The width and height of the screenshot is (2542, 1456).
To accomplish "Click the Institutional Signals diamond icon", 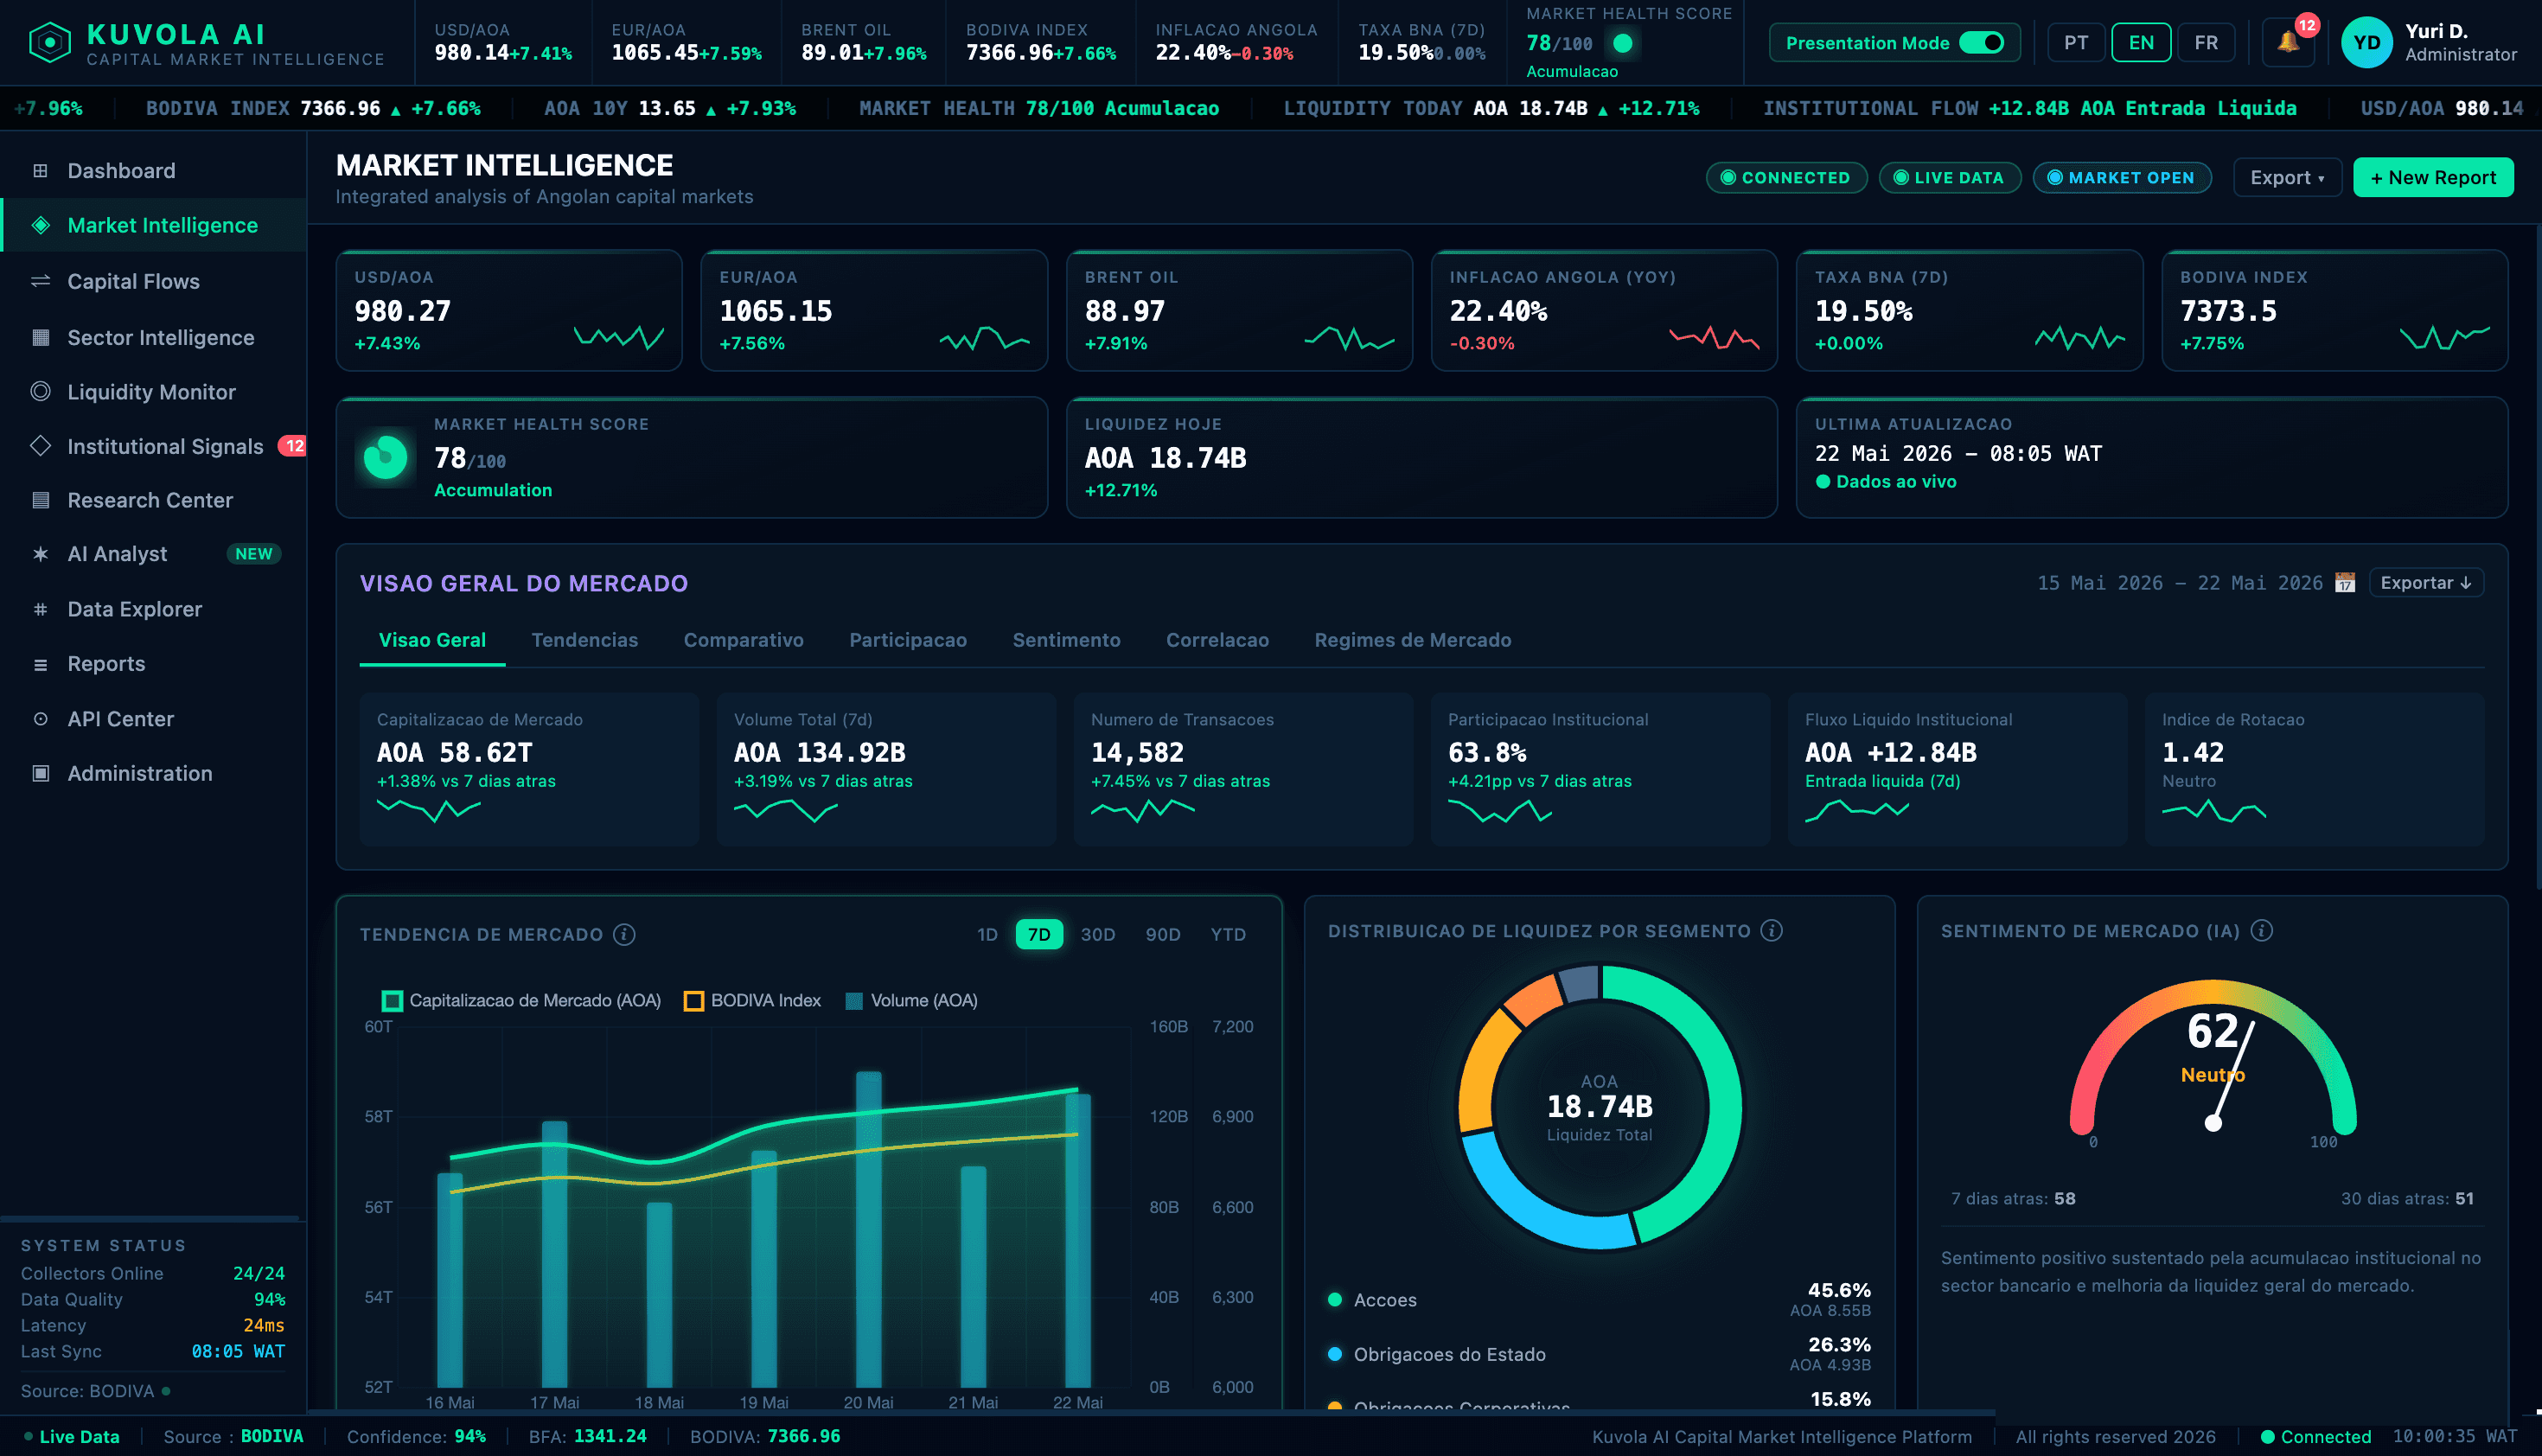I will tap(40, 446).
